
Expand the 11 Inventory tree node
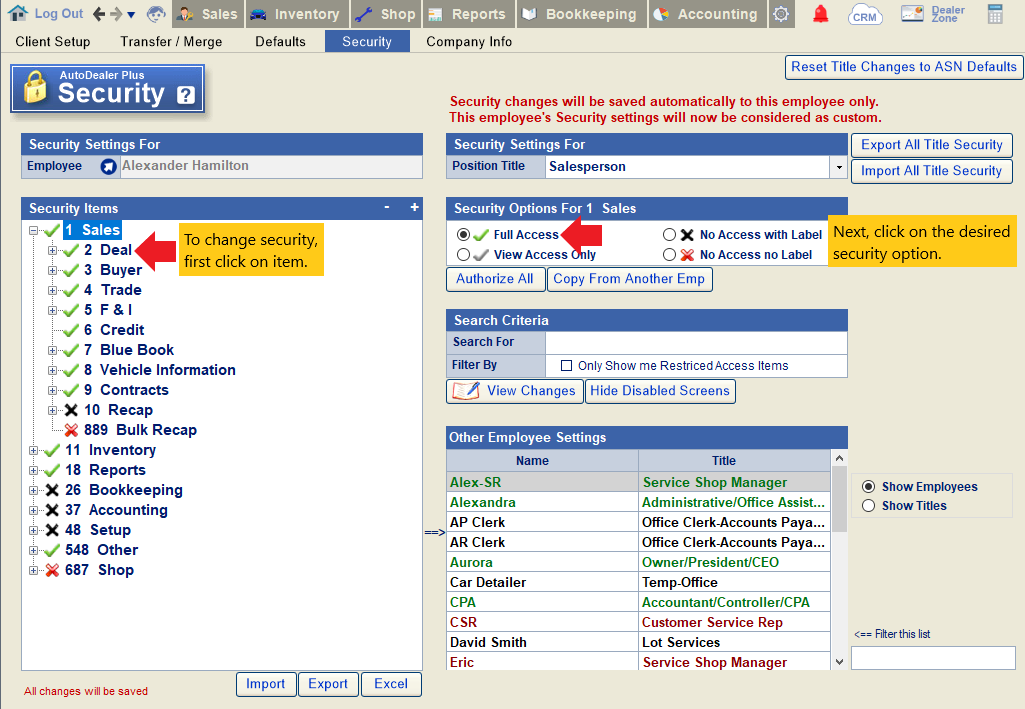tap(33, 450)
